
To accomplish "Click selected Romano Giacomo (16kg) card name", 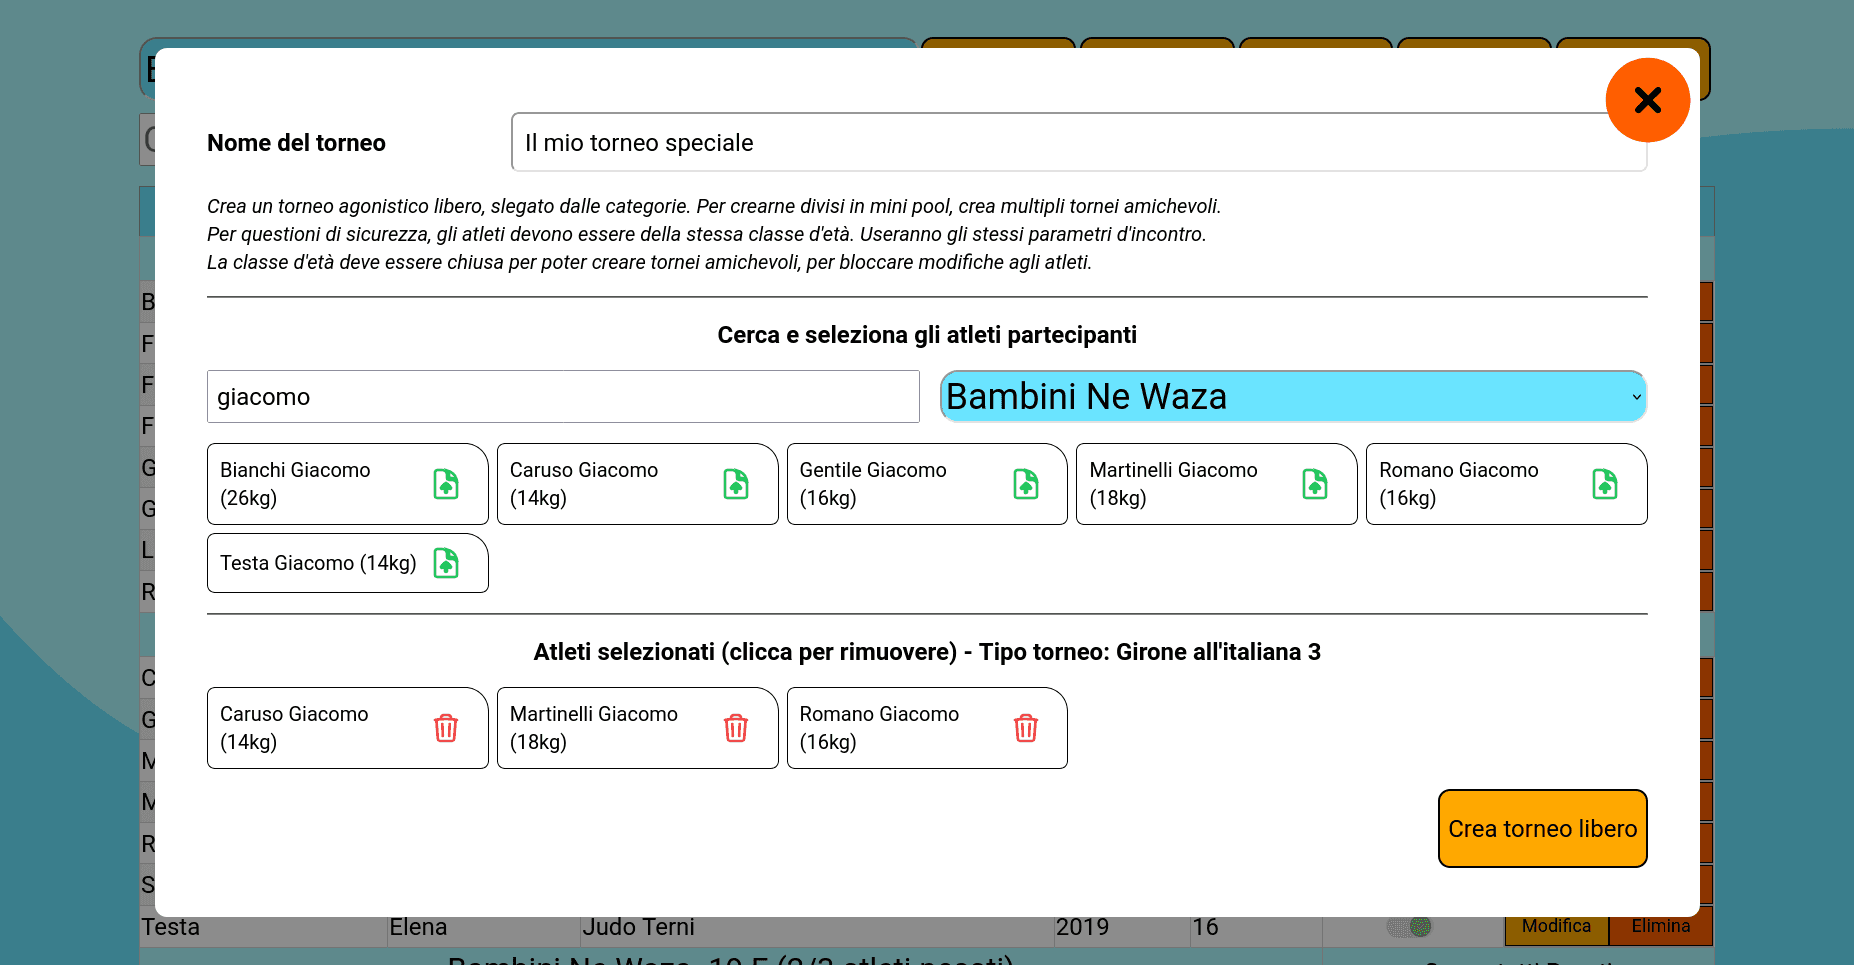I will (x=879, y=728).
